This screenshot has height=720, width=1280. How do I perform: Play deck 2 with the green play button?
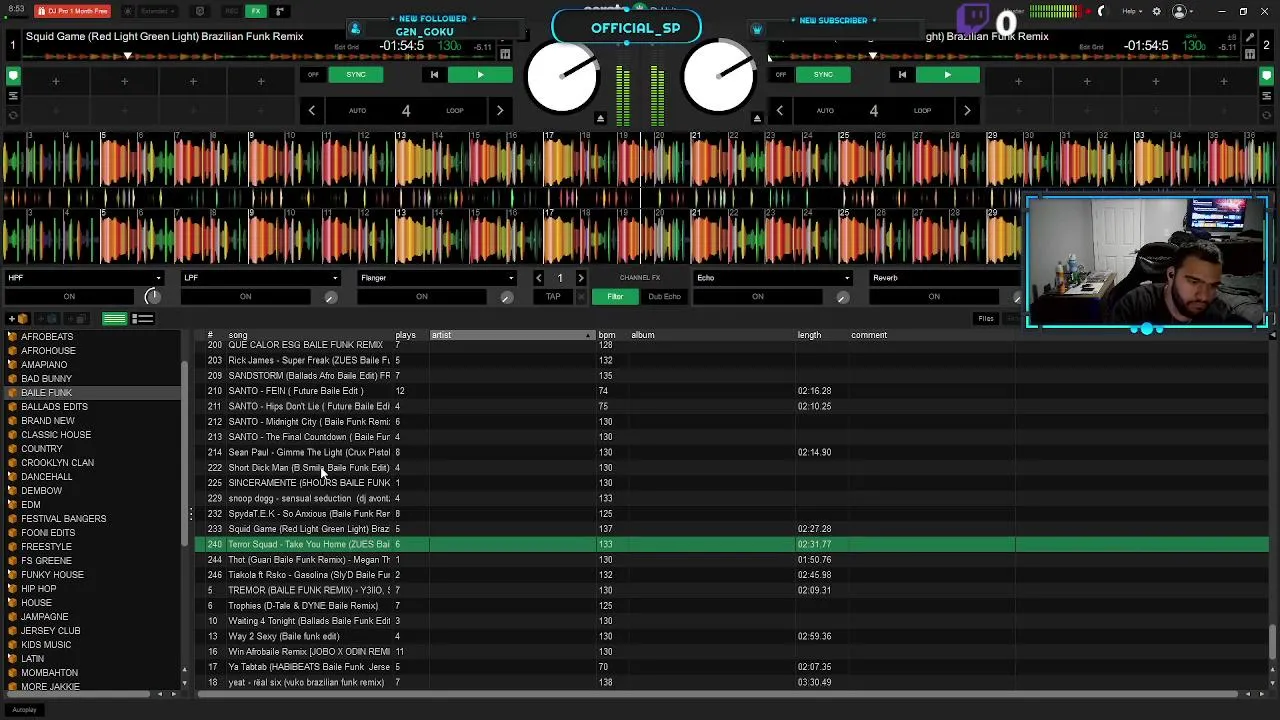(947, 75)
